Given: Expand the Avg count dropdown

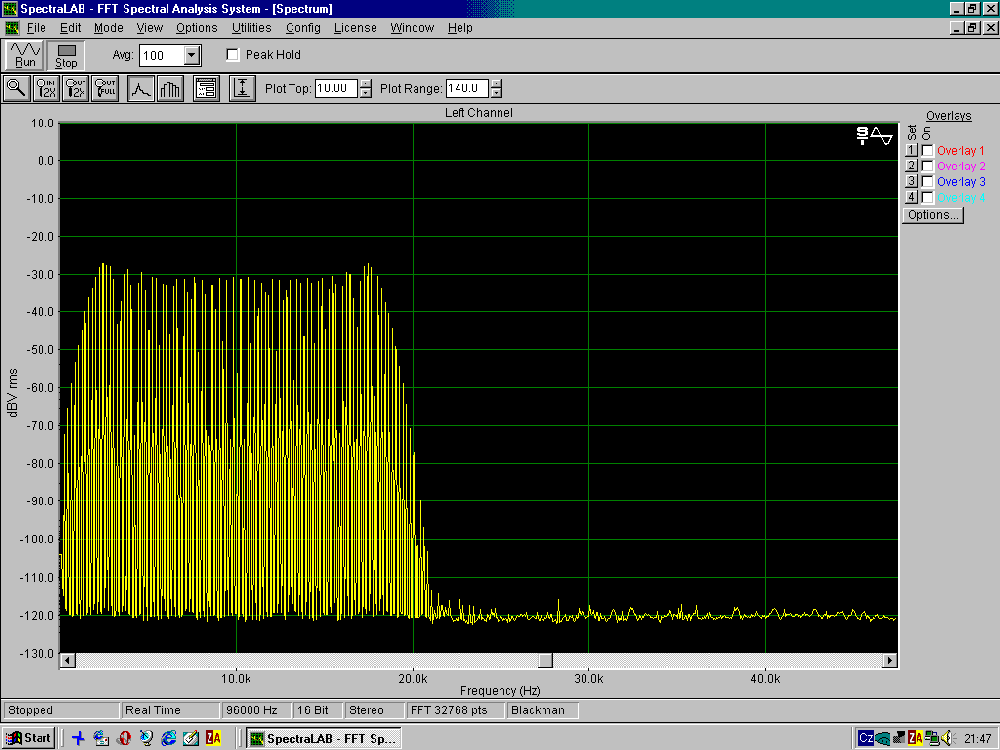Looking at the screenshot, I should 191,55.
